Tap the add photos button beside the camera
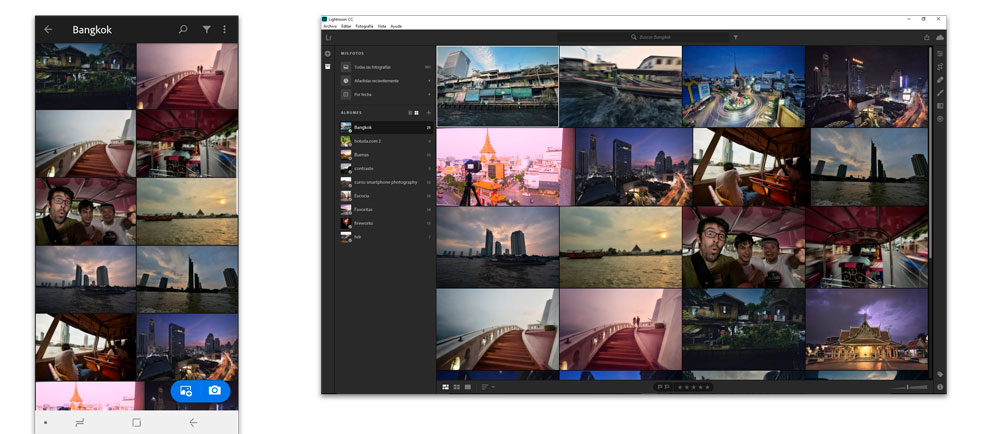The width and height of the screenshot is (1000, 434). tap(186, 391)
